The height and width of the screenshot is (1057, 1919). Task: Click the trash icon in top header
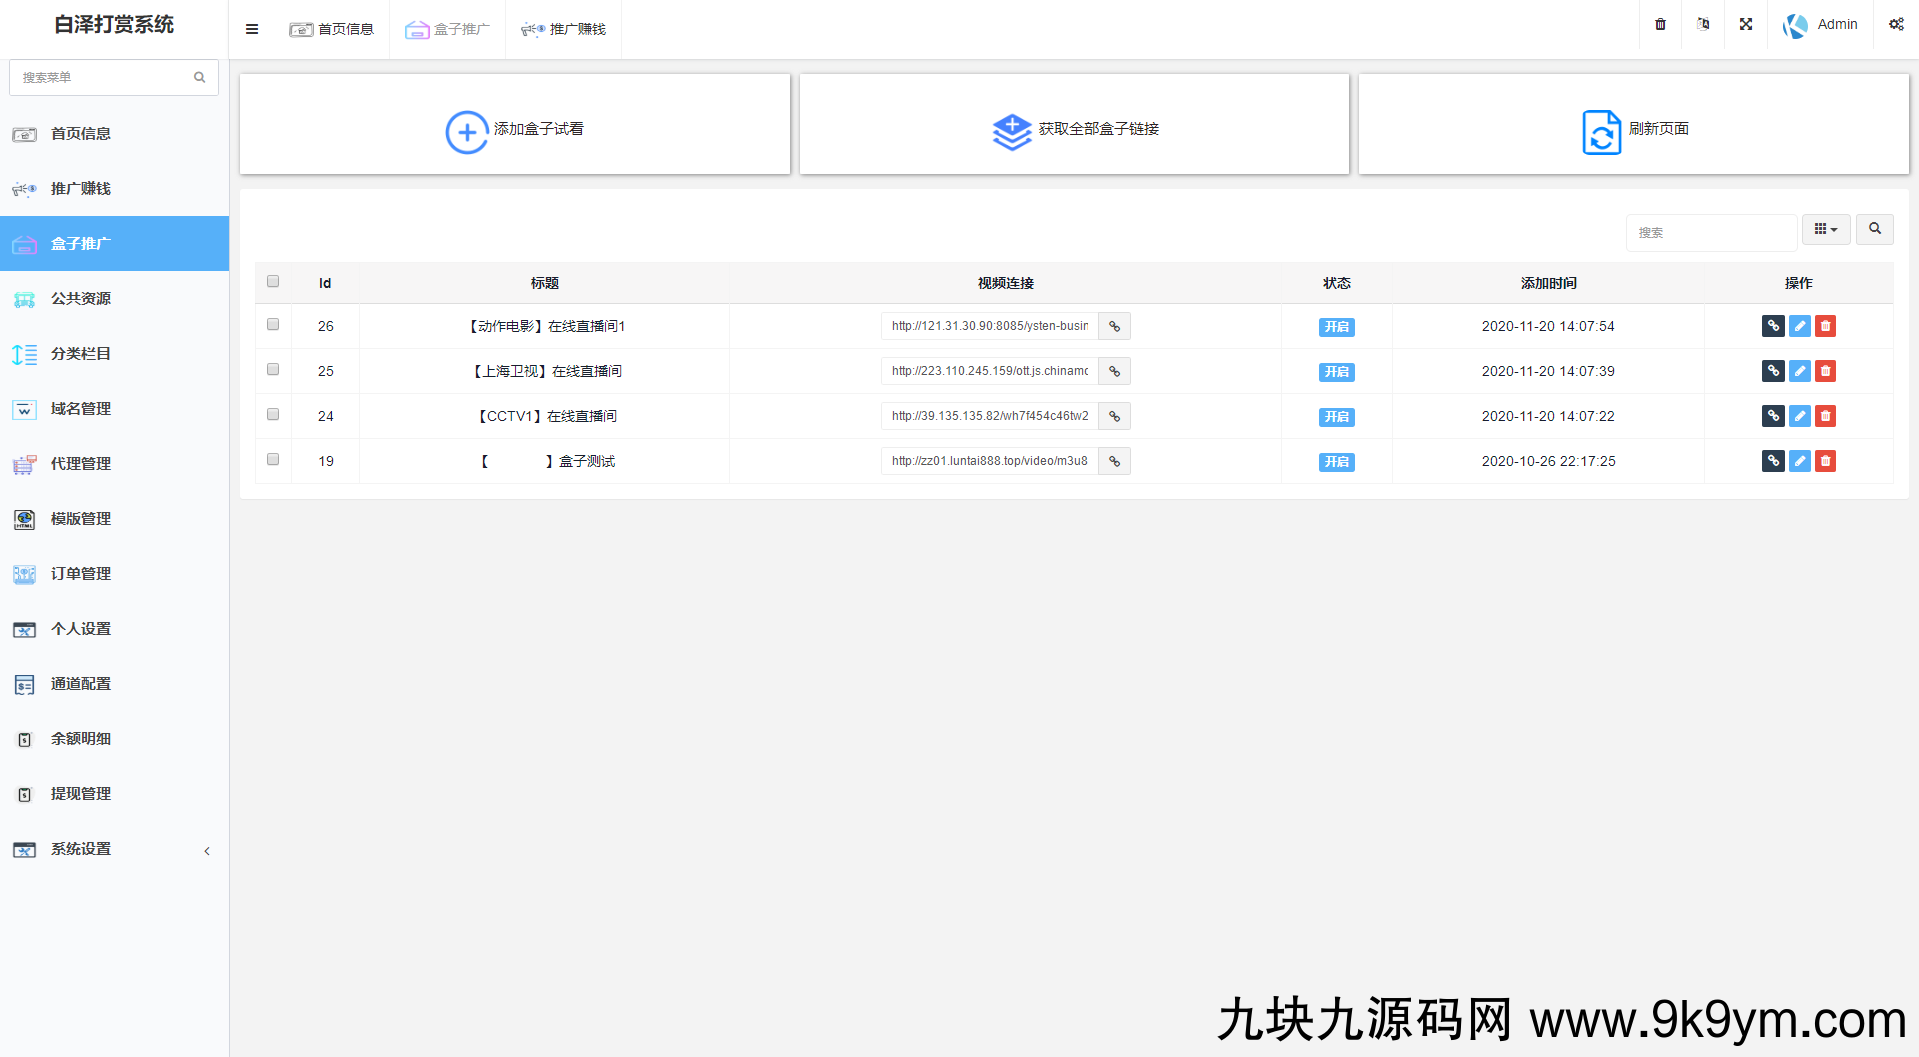click(1660, 24)
